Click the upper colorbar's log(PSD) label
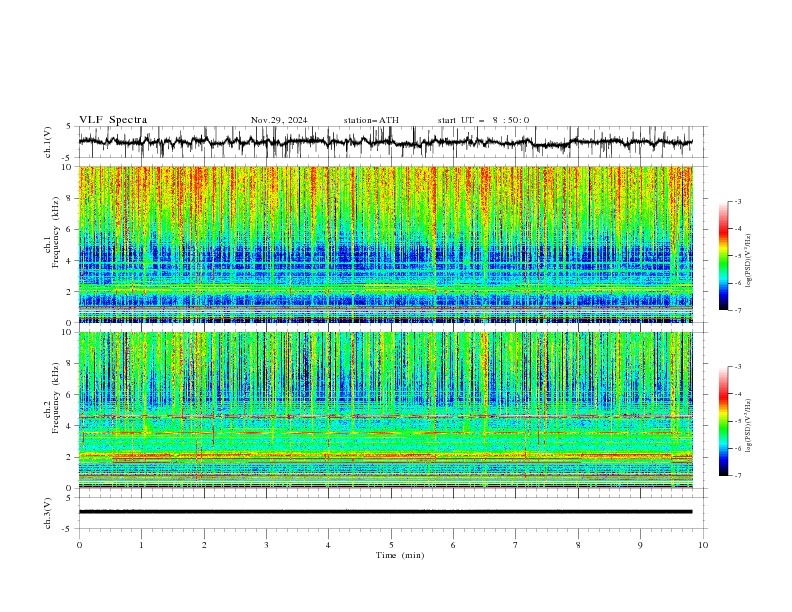This screenshot has height=612, width=792. [x=749, y=261]
